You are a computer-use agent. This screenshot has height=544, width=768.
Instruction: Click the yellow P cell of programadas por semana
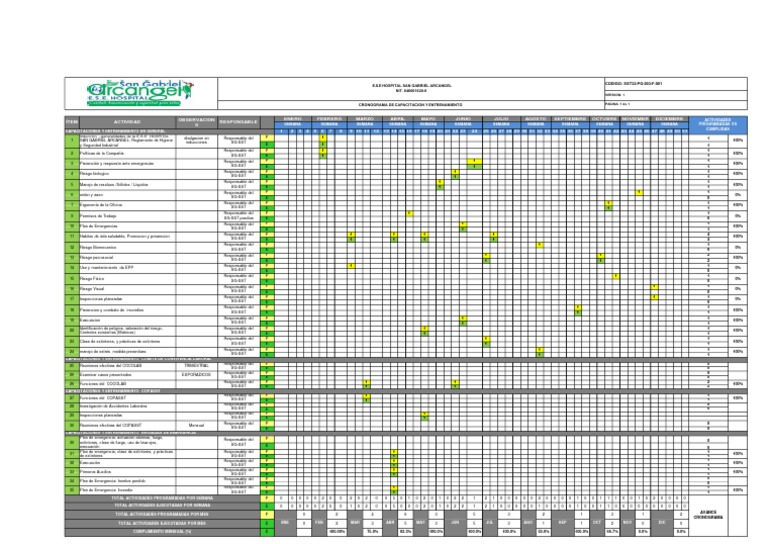pyautogui.click(x=267, y=498)
